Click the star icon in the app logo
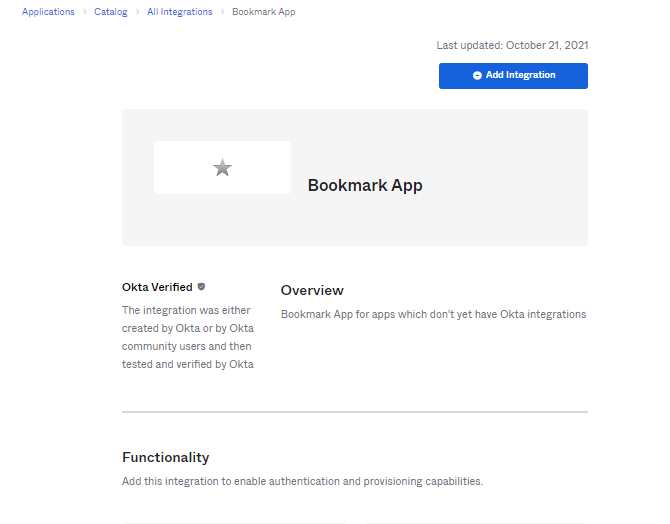 coord(222,168)
